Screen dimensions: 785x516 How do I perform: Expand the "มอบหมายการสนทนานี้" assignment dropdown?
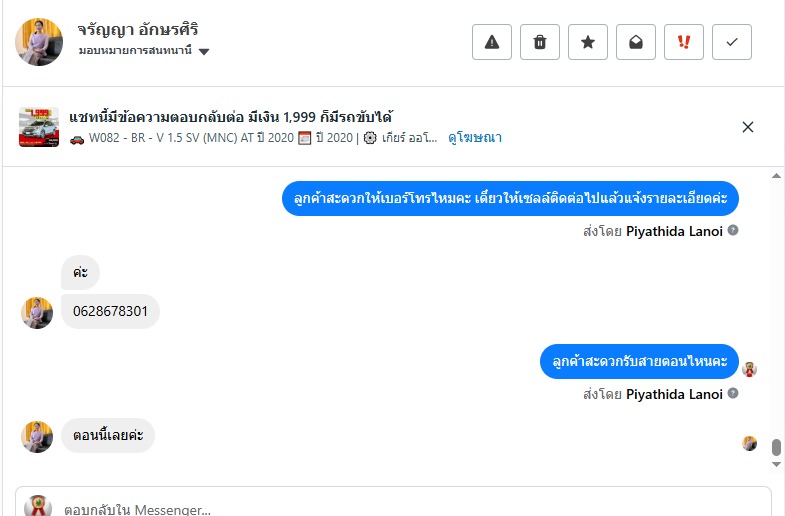point(203,51)
